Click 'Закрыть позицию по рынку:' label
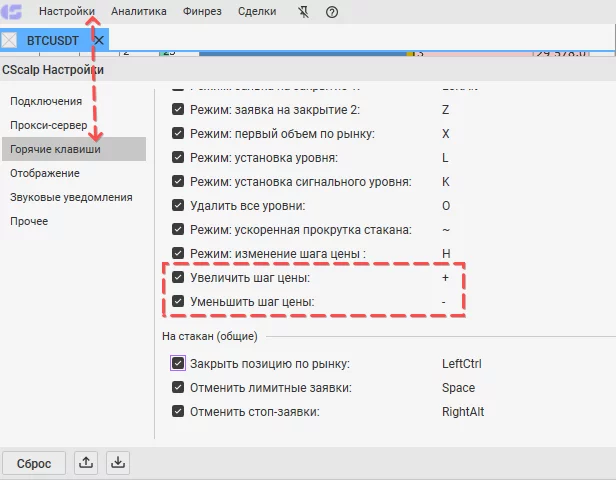The width and height of the screenshot is (616, 480). (x=270, y=364)
